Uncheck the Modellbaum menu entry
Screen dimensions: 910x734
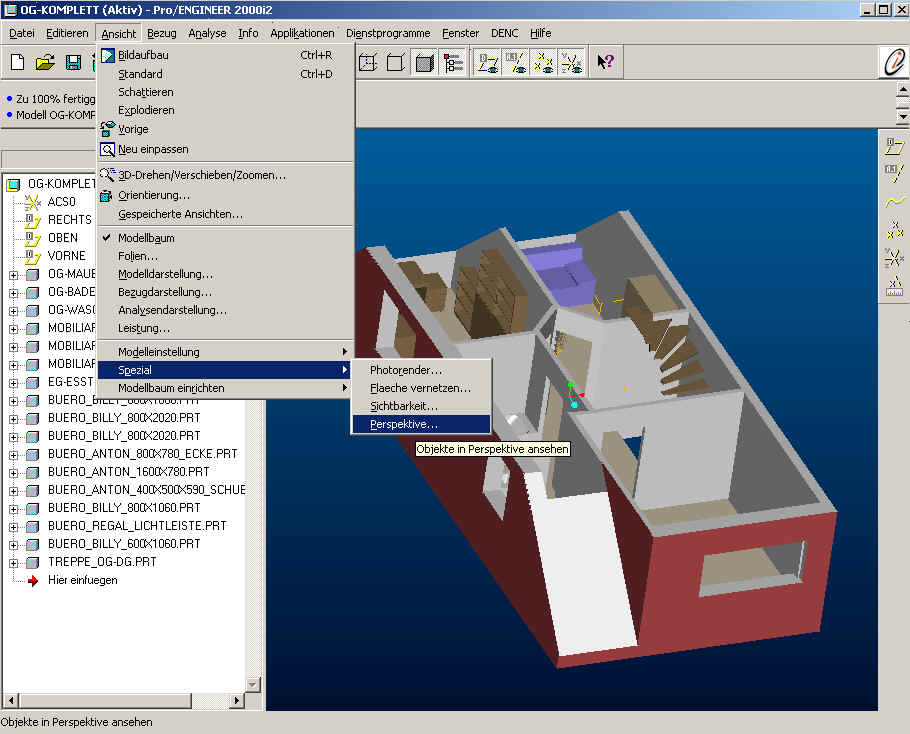(226, 238)
